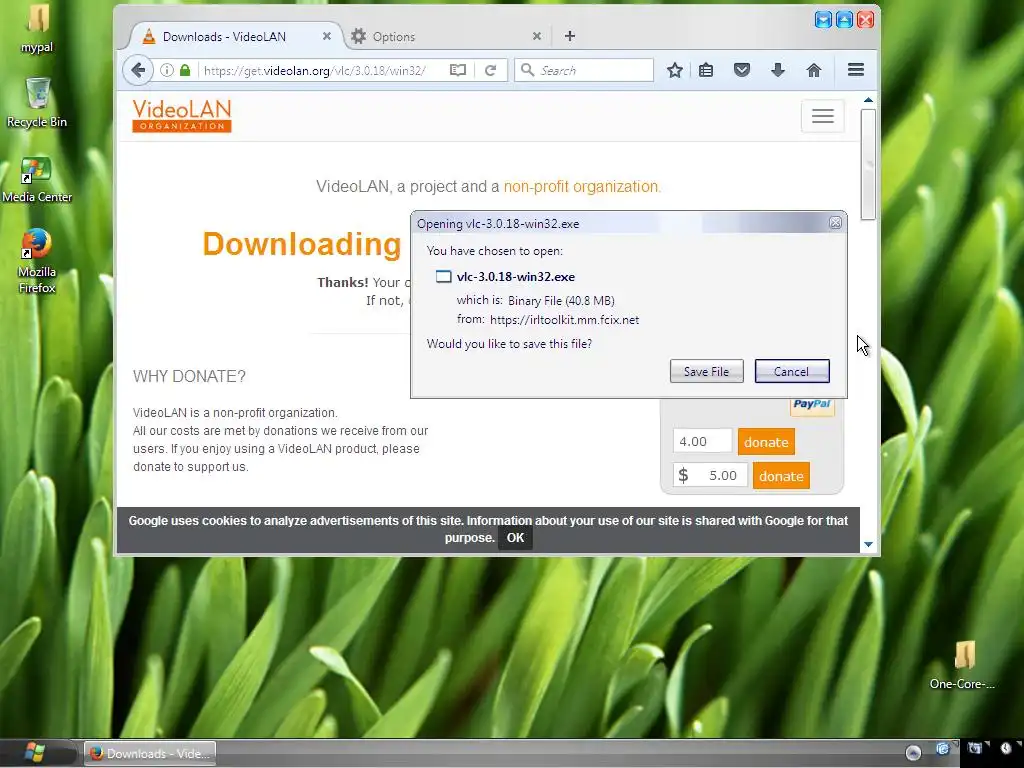Image resolution: width=1024 pixels, height=768 pixels.
Task: Click the vlc-3.0.18-win32.exe file icon
Action: click(x=443, y=276)
